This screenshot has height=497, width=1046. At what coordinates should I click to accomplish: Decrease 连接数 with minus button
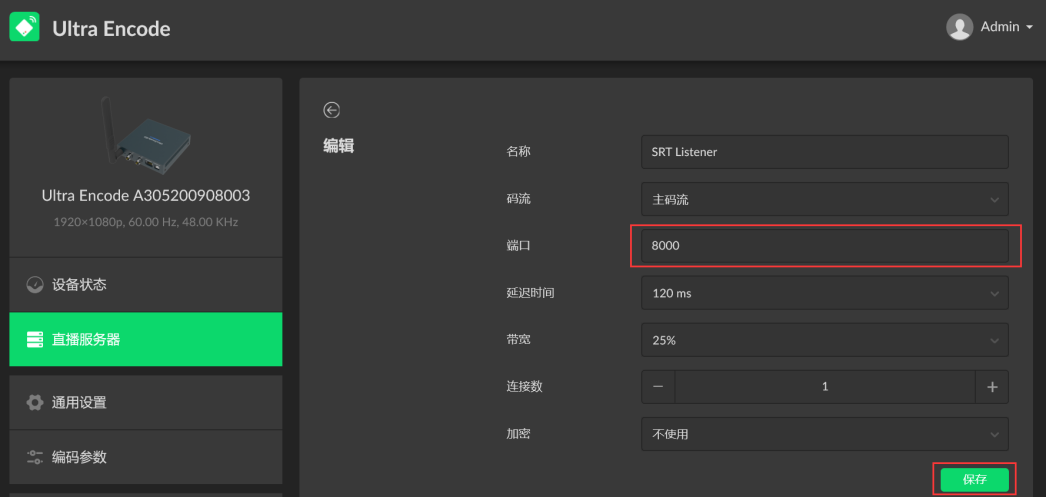658,387
